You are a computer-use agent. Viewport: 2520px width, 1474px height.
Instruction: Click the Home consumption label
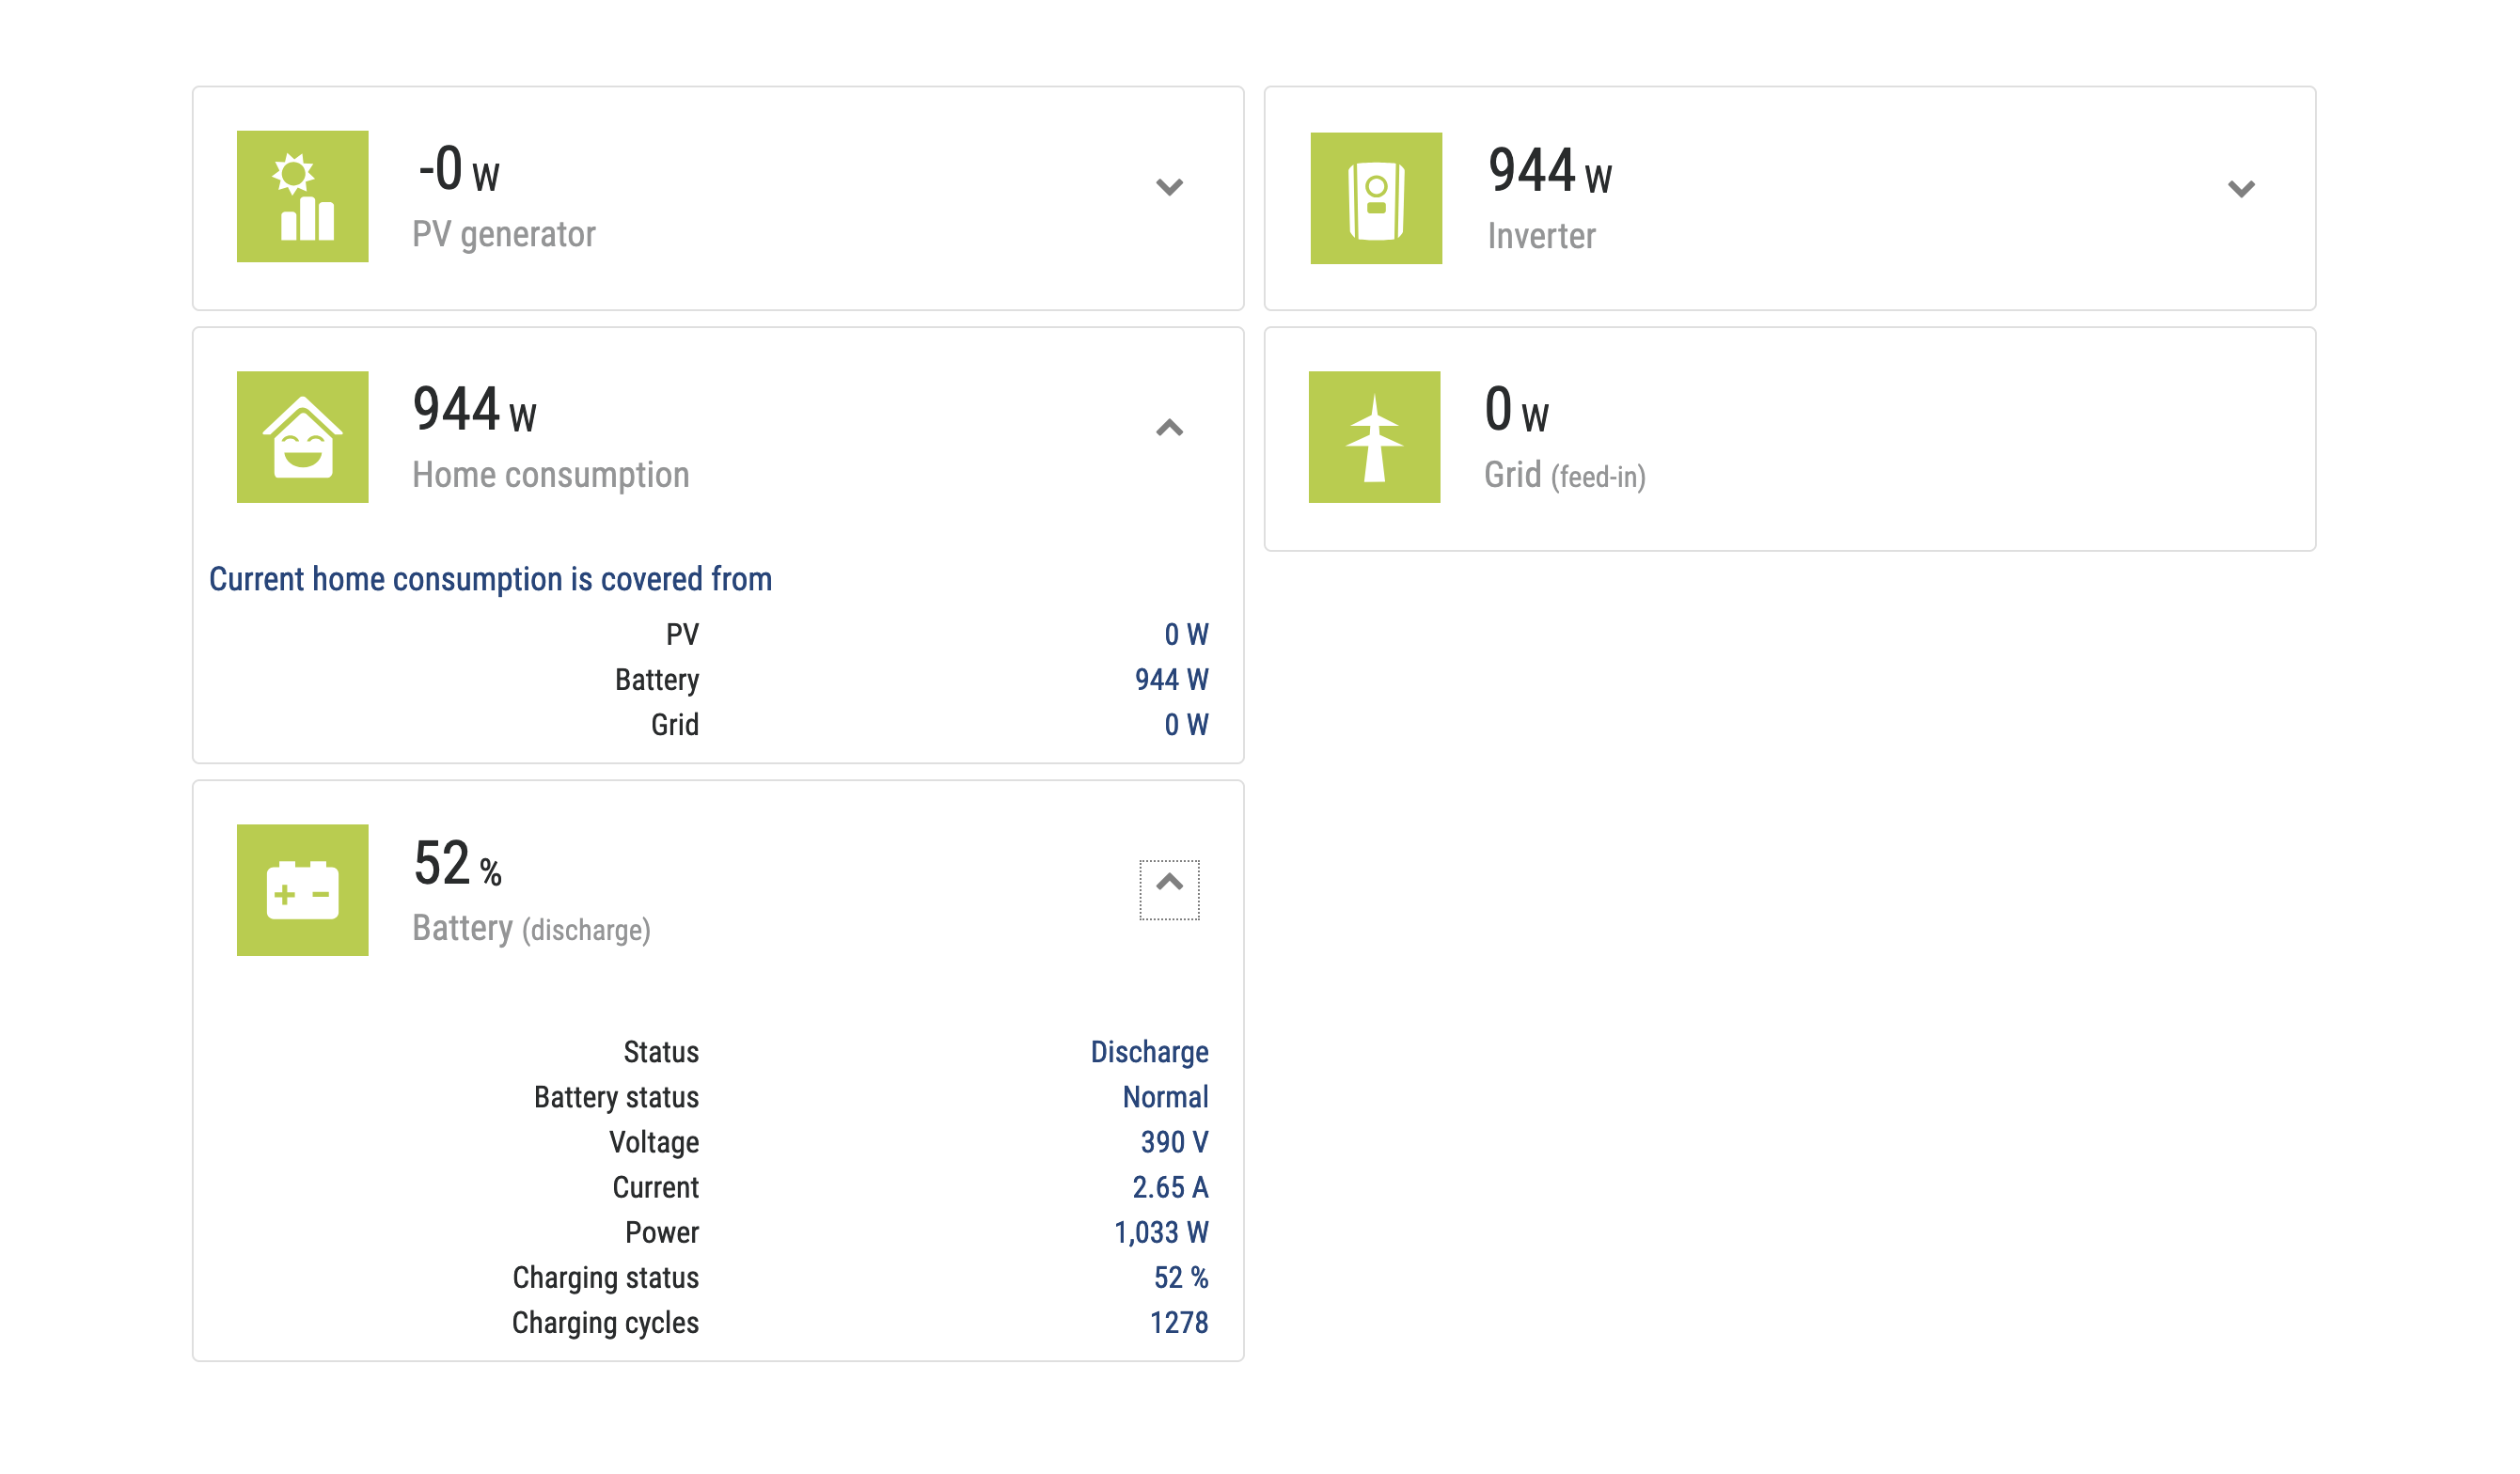pos(550,475)
